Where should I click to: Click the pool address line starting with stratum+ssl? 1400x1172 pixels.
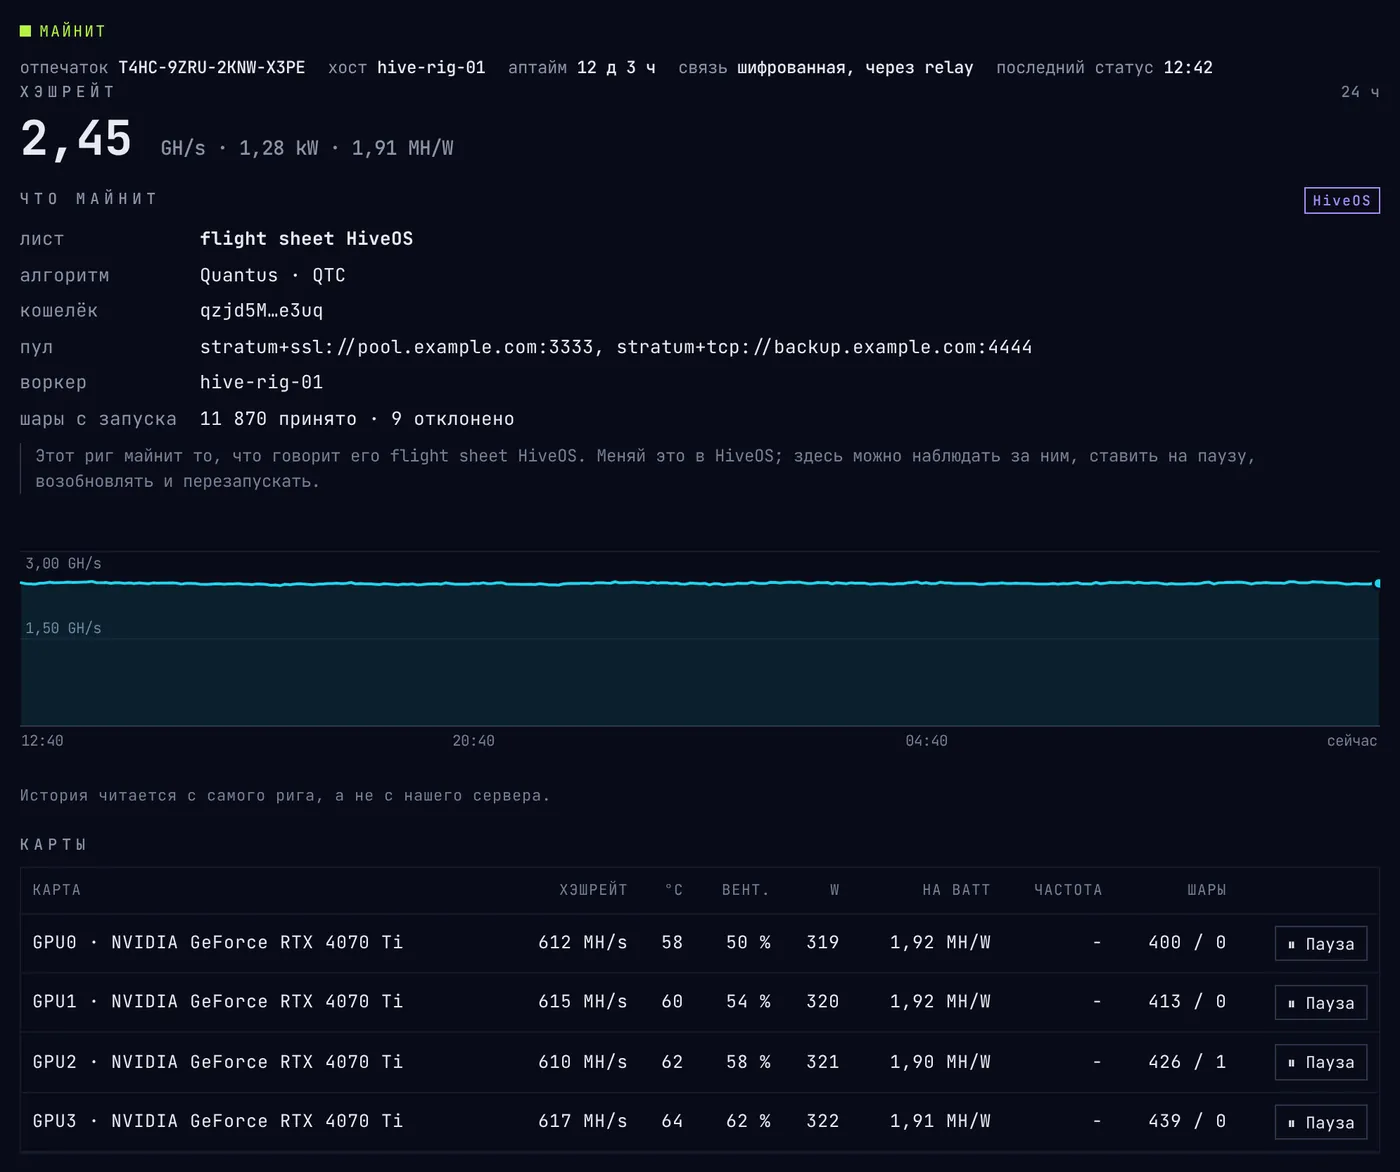click(616, 347)
